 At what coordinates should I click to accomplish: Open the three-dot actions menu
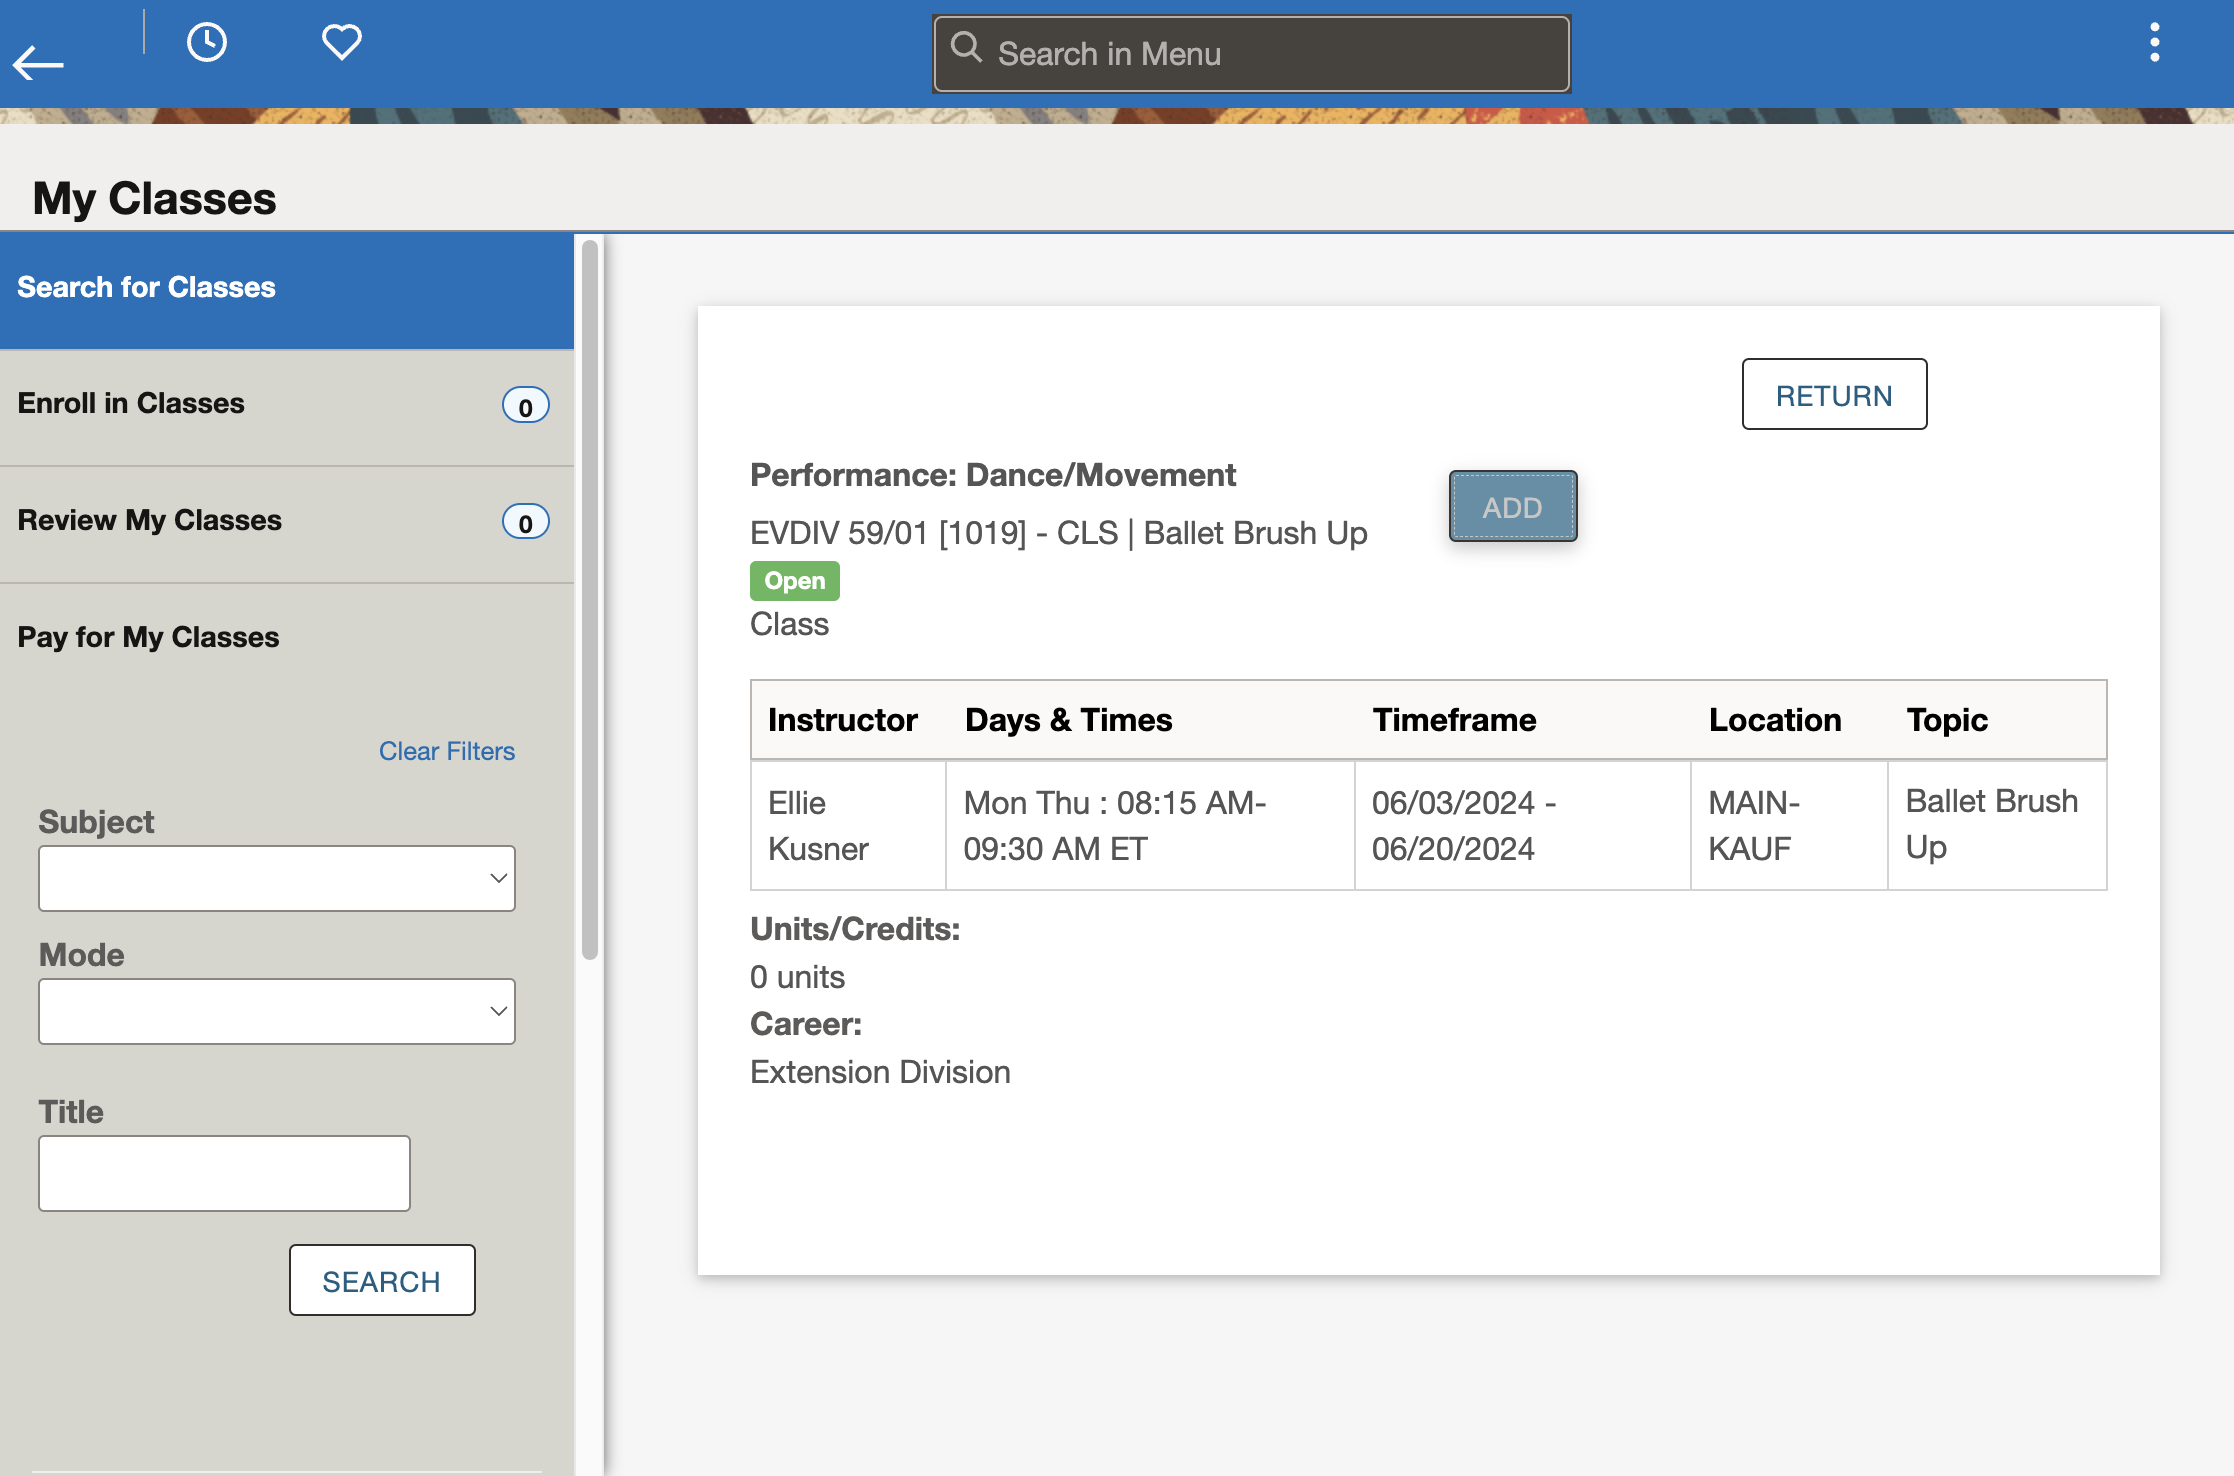point(2154,43)
